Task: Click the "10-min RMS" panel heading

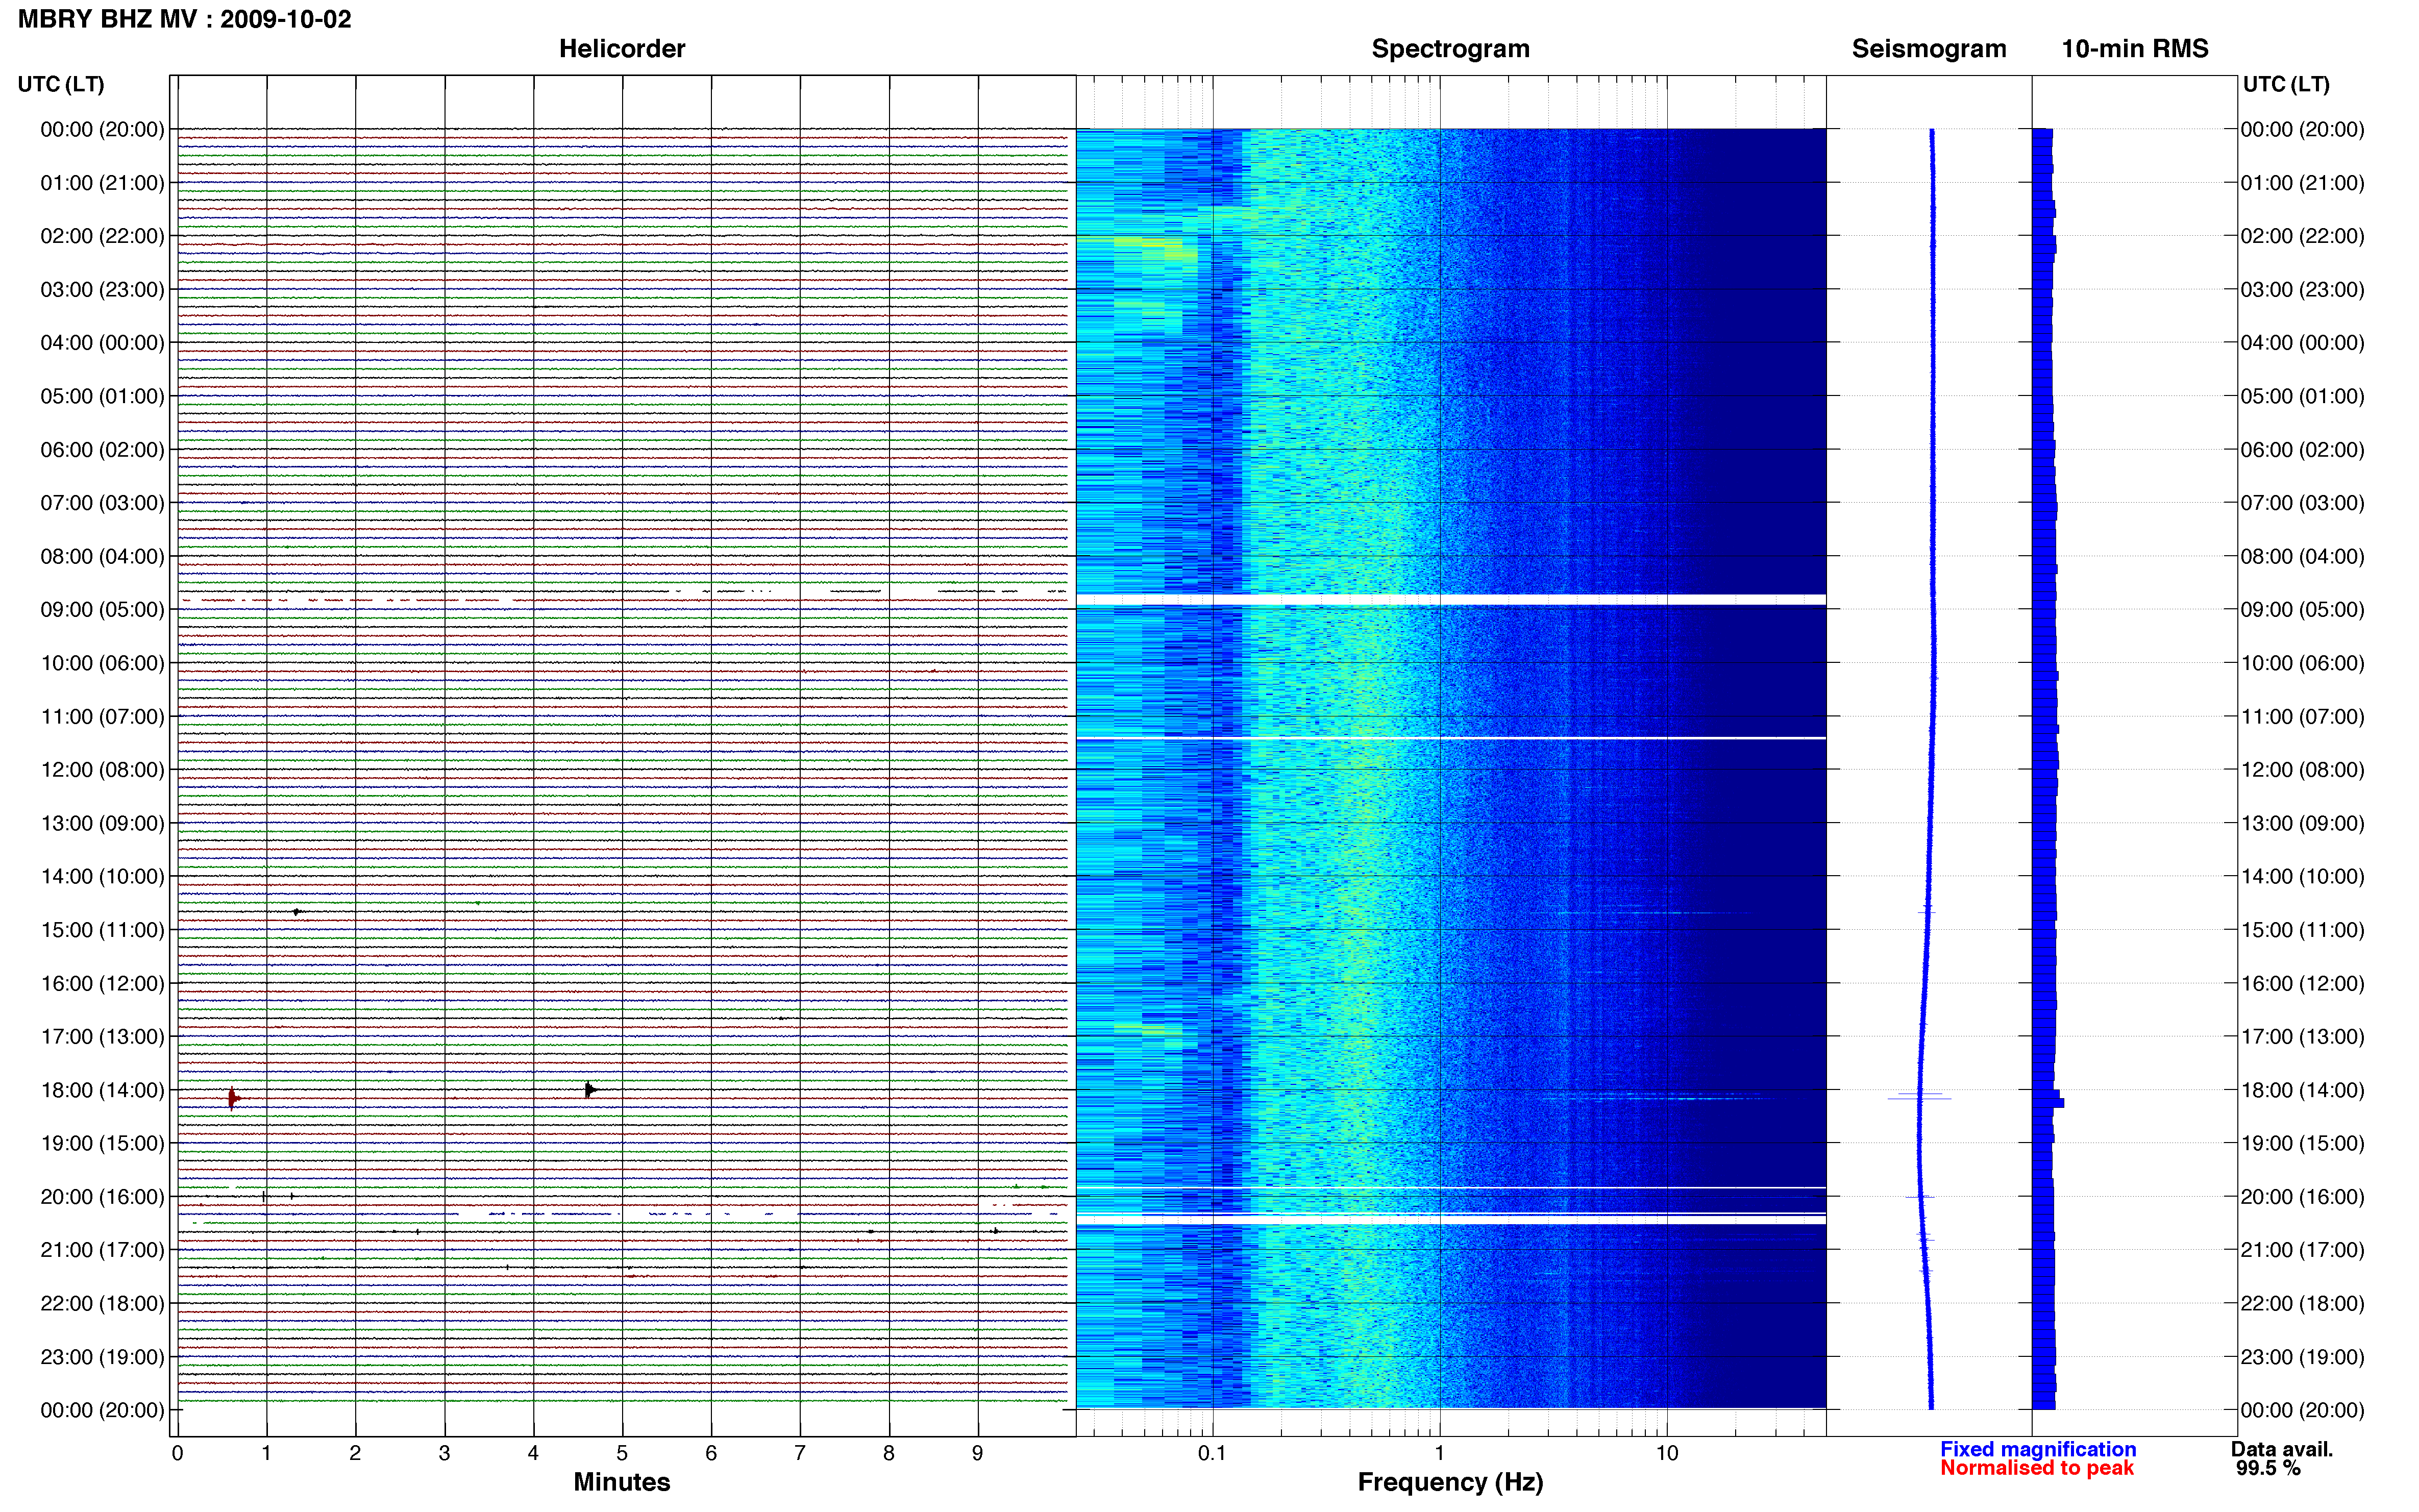Action: pyautogui.click(x=2135, y=49)
